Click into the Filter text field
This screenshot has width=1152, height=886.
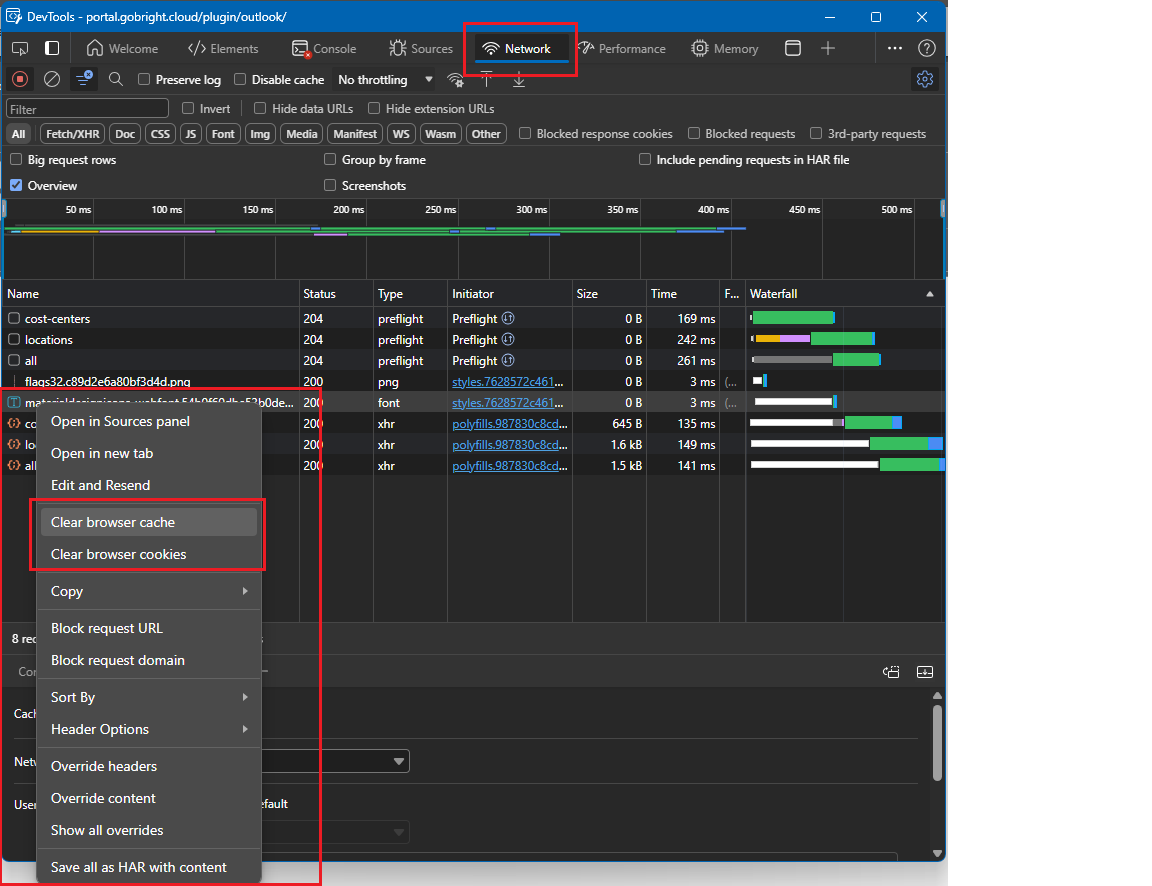click(87, 109)
